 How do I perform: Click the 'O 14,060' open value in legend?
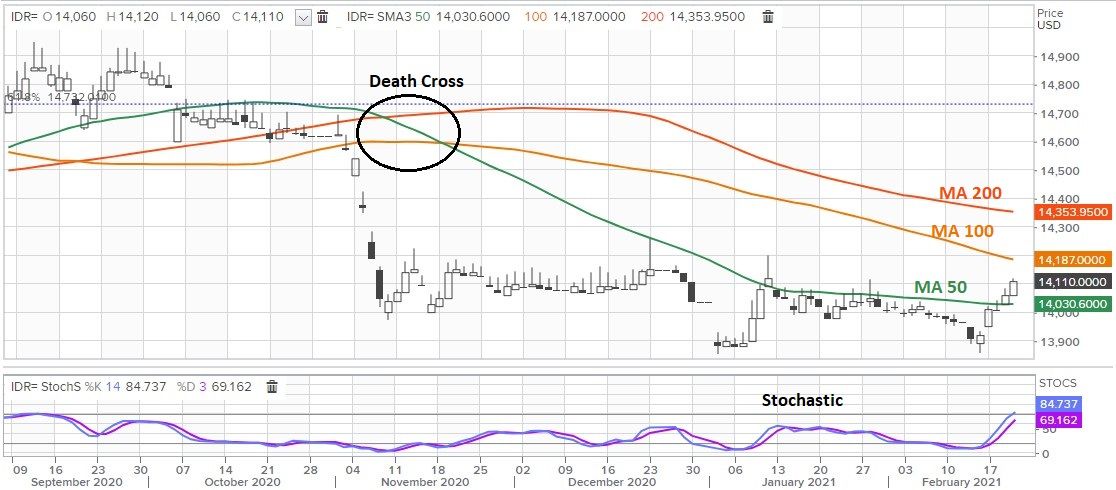pyautogui.click(x=70, y=17)
